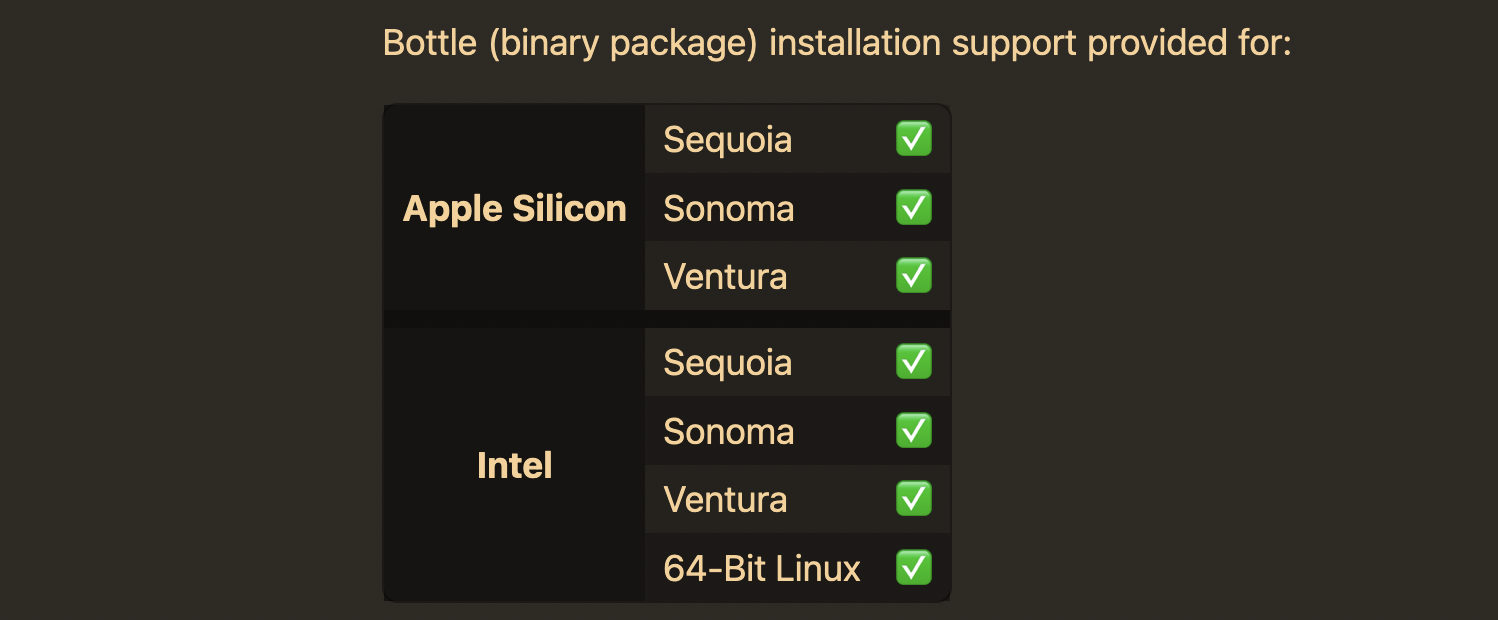Select the Intel header cell
This screenshot has width=1498, height=620.
point(514,465)
